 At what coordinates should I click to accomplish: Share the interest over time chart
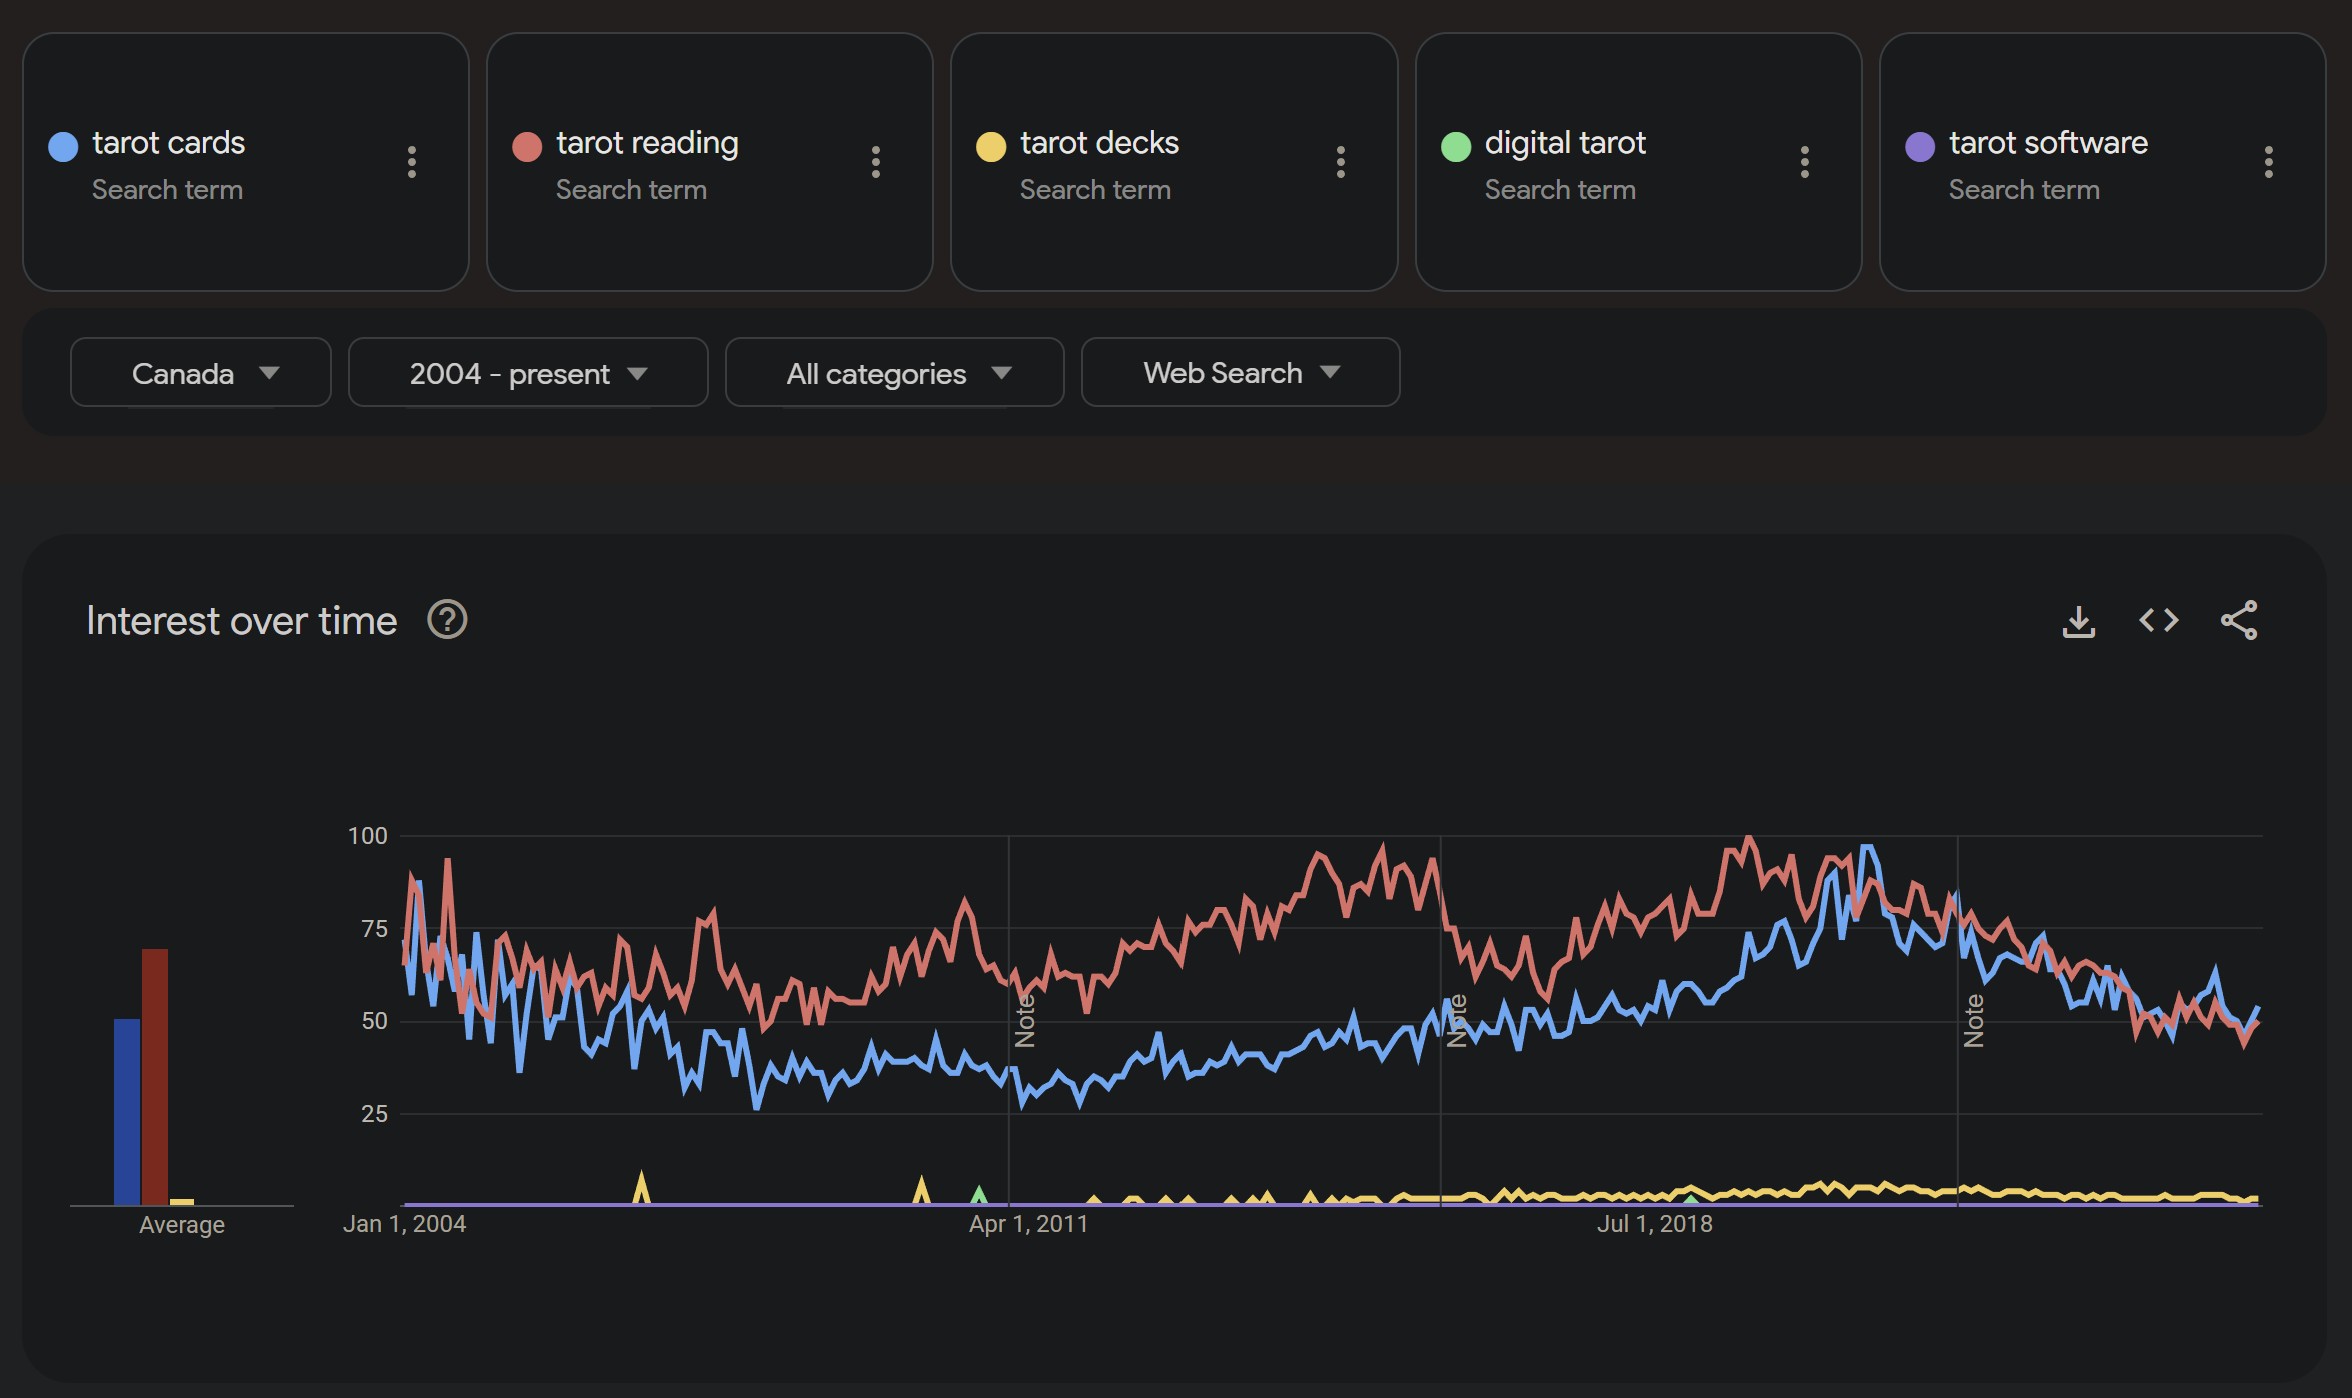[2238, 621]
